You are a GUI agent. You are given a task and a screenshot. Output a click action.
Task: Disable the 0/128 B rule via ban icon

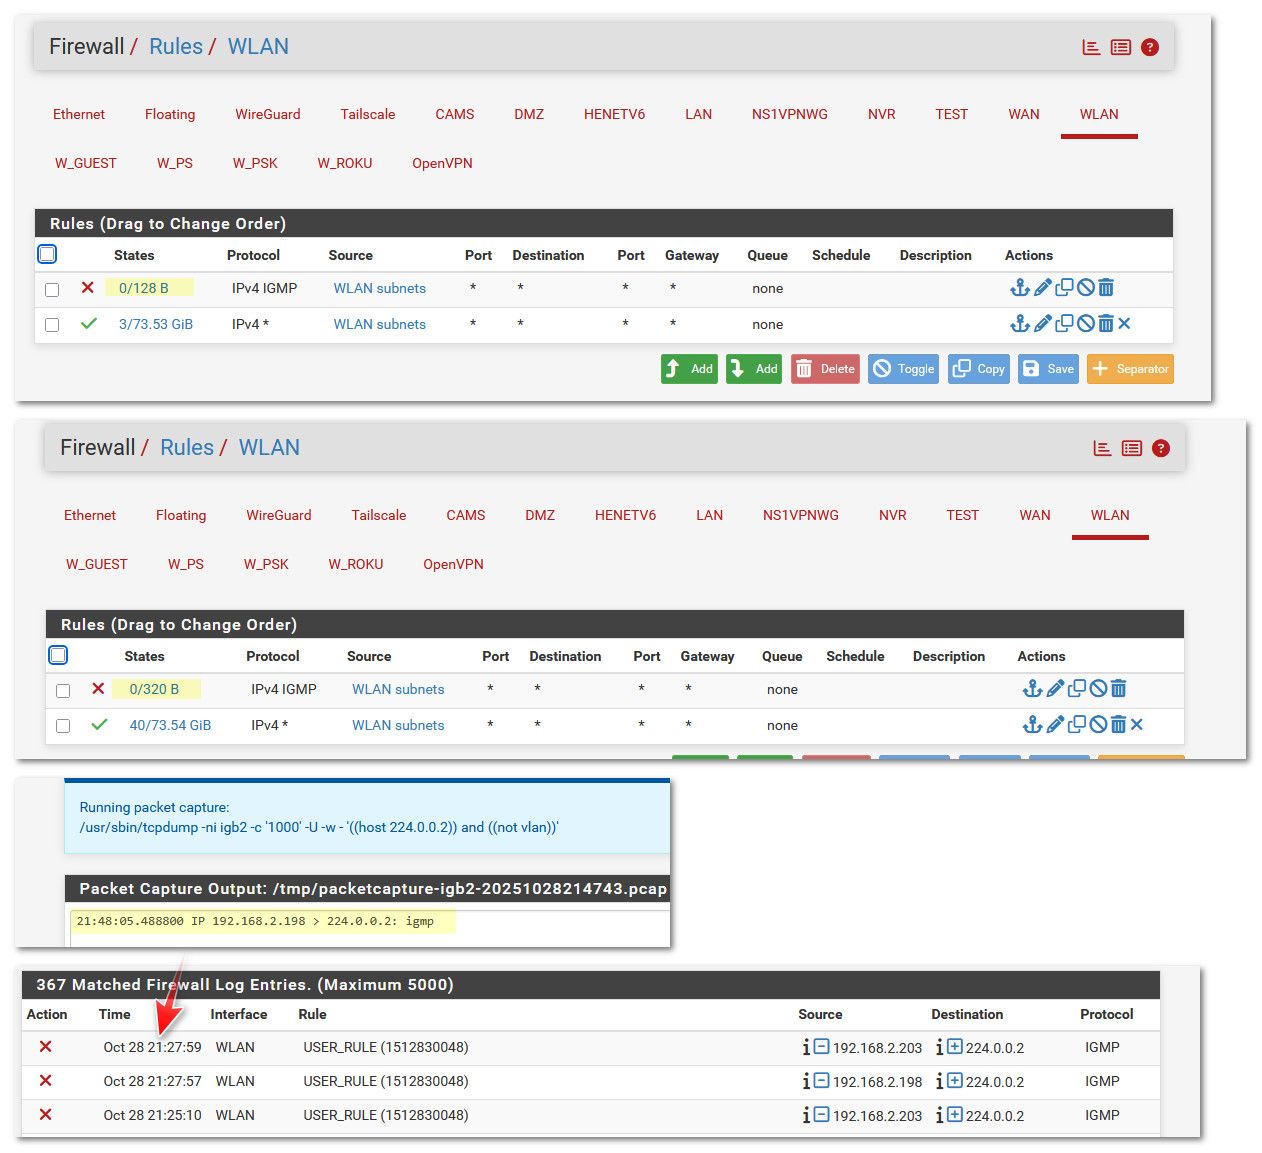pyautogui.click(x=1085, y=288)
